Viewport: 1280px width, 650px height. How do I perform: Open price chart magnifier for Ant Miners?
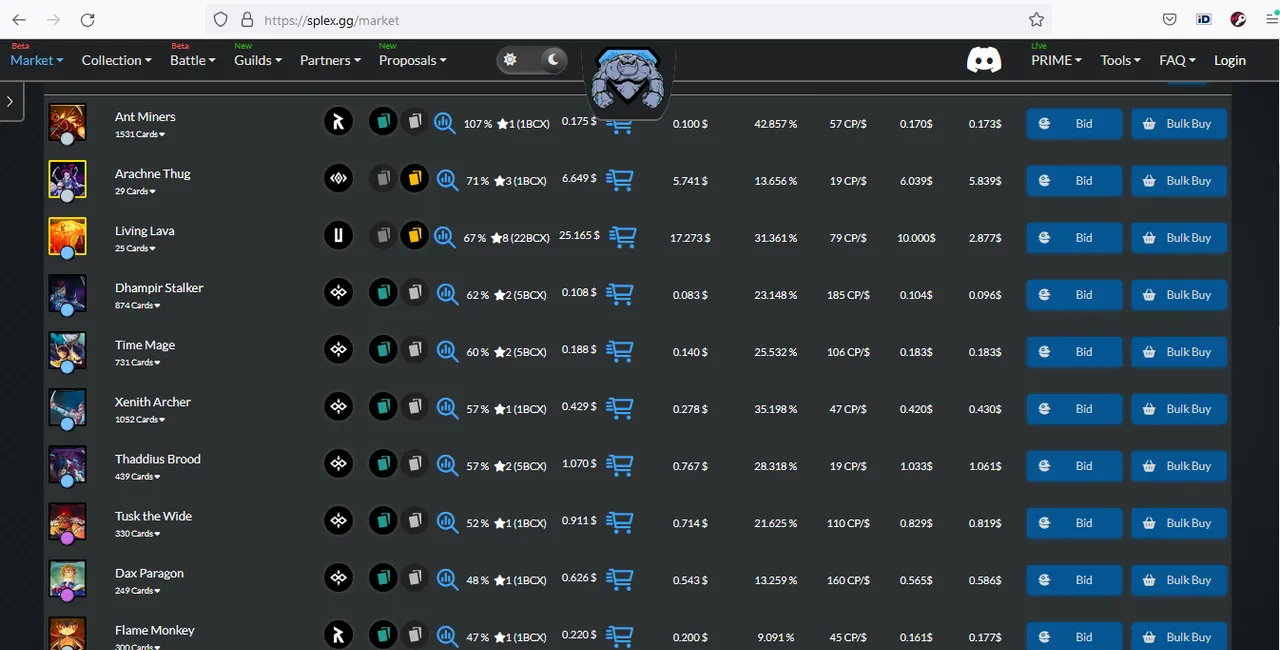tap(446, 123)
